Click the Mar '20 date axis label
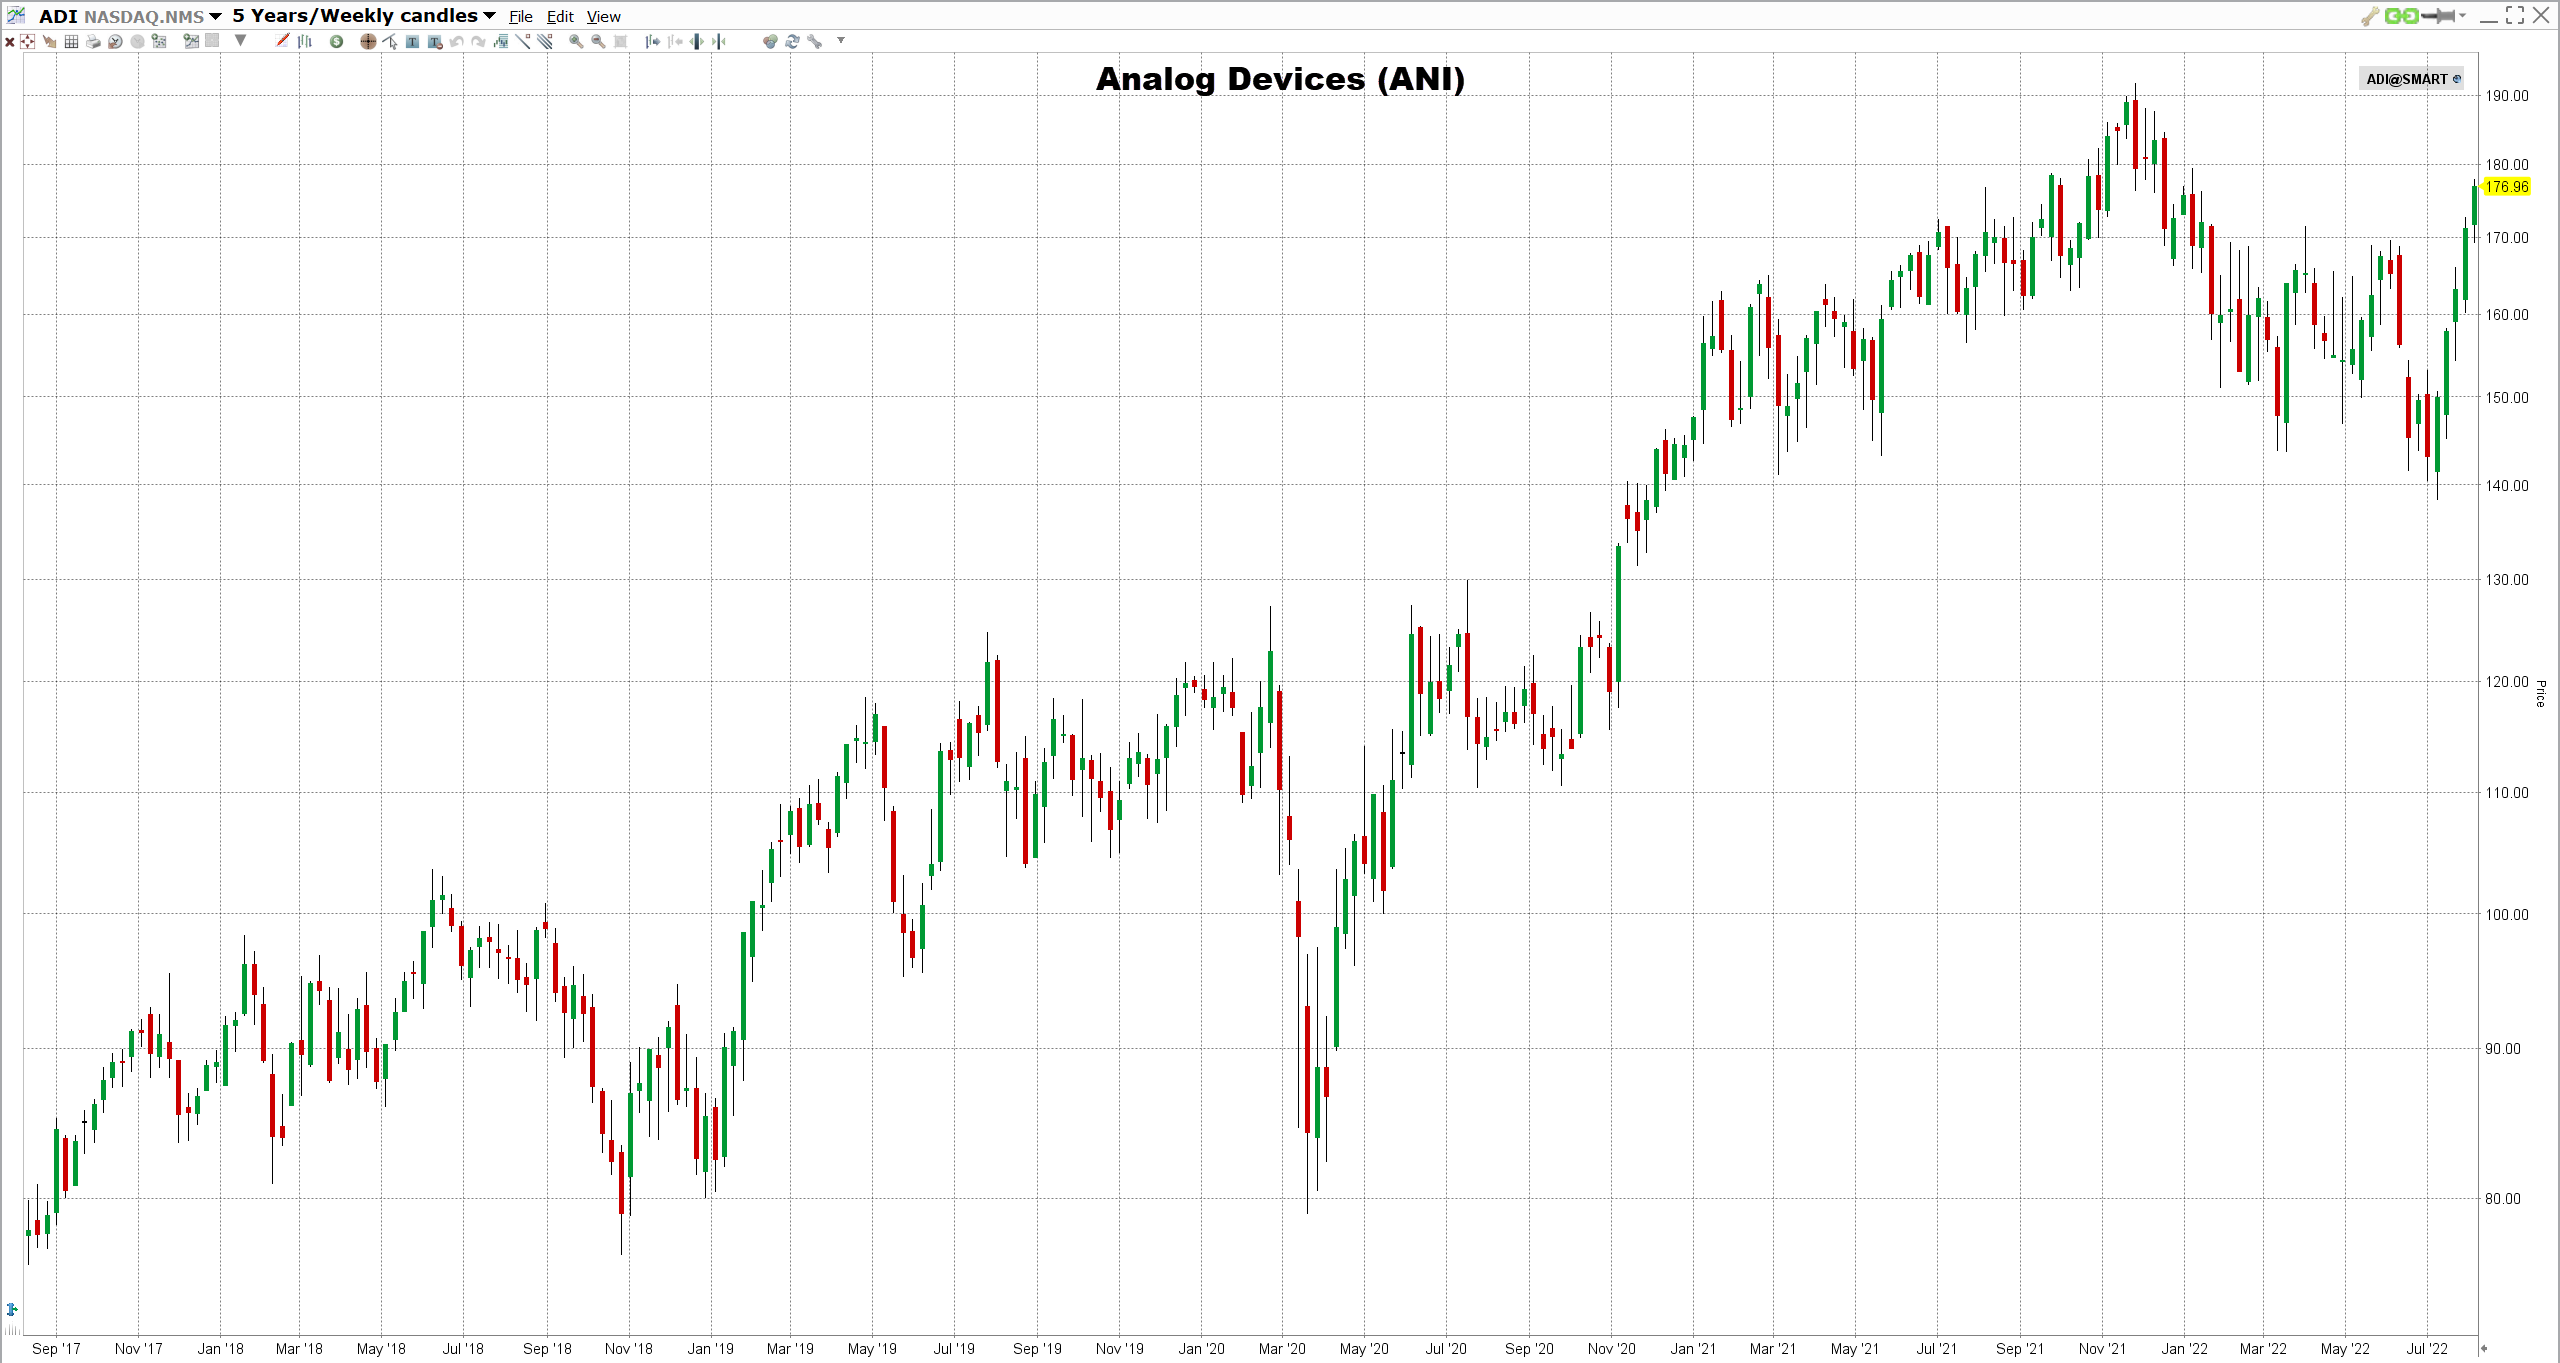 tap(1282, 1349)
